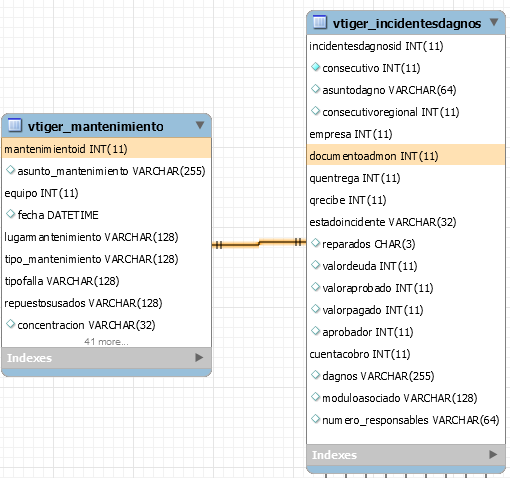The height and width of the screenshot is (478, 510).
Task: Click the diamond icon next to reparados CHAR(3)
Action: 315,243
